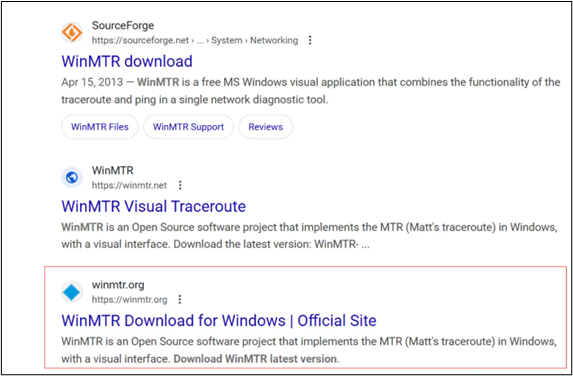Image resolution: width=573 pixels, height=376 pixels.
Task: Click the WinMTR globe favicon
Action: pyautogui.click(x=72, y=178)
